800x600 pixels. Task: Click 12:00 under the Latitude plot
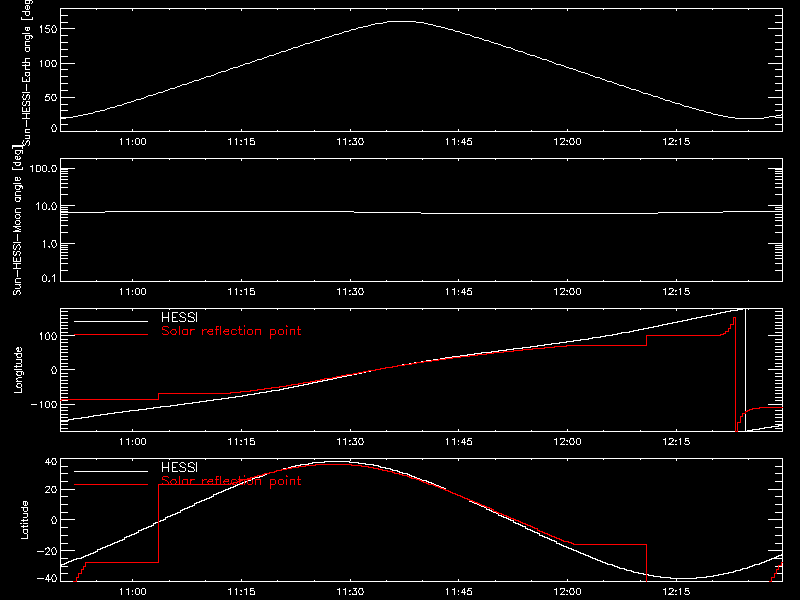[x=567, y=592]
